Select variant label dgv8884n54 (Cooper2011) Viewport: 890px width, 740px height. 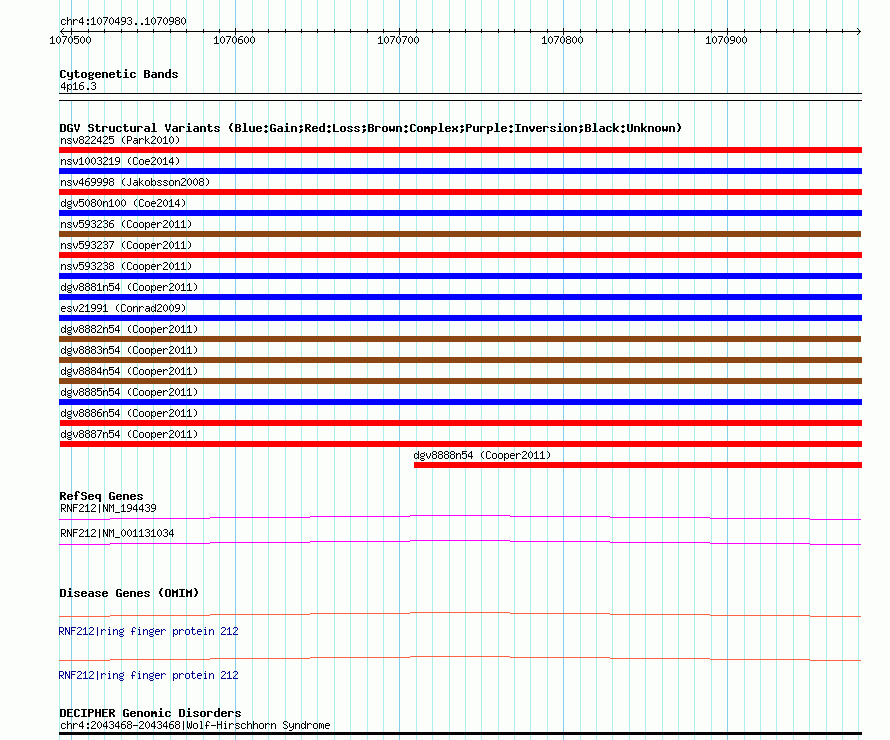129,371
